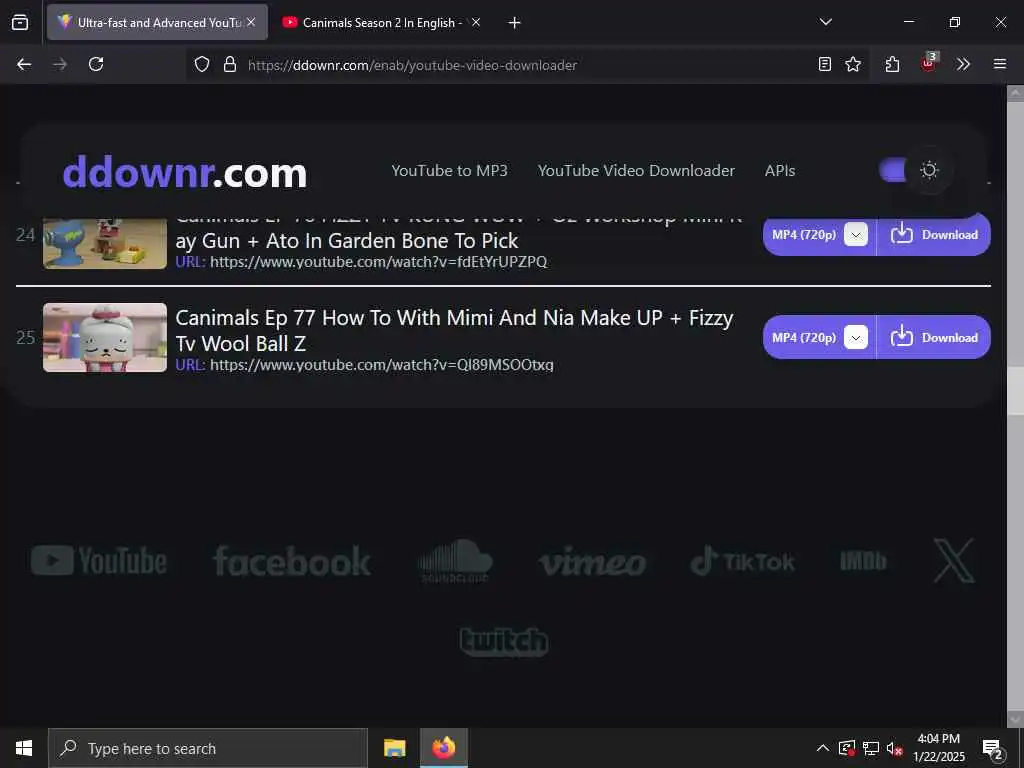Select the Ultra-fast and Advanced YouTube tab

coord(157,22)
